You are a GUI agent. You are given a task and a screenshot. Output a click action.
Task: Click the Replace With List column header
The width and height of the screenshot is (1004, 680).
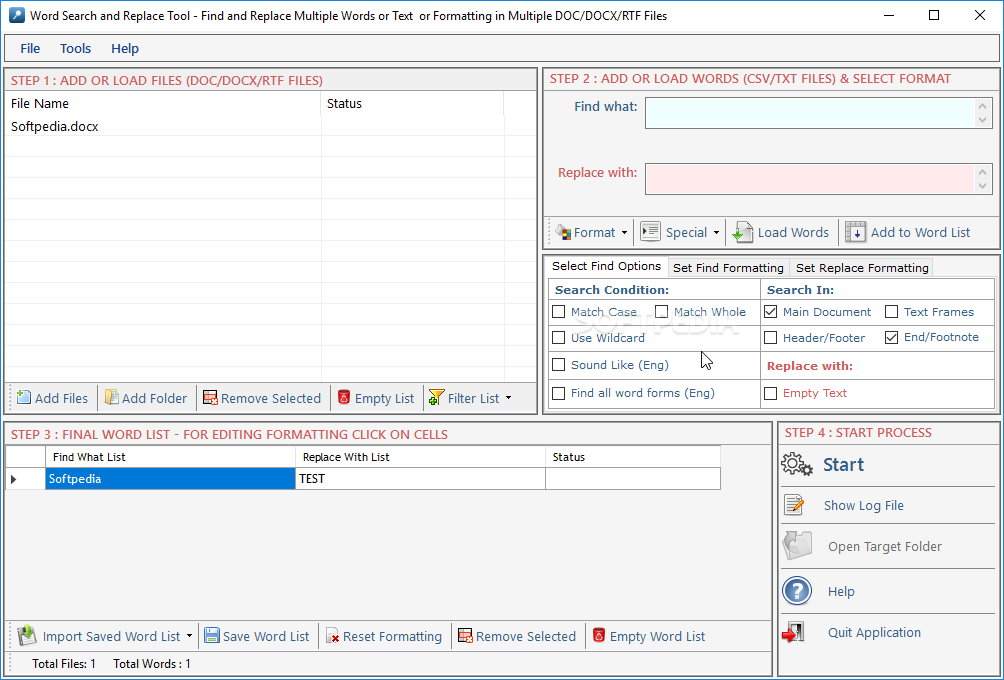point(420,457)
